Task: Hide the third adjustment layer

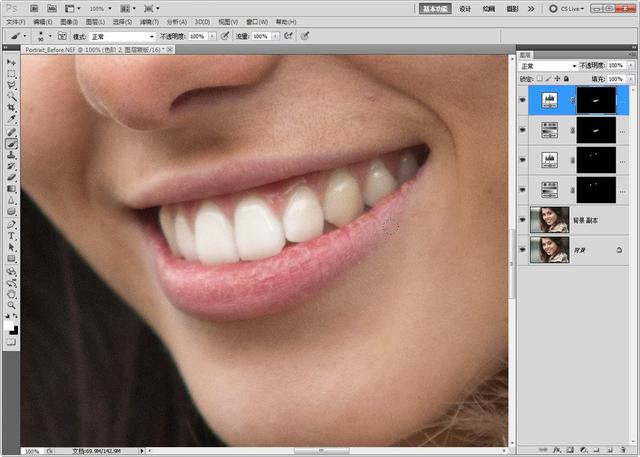Action: 523,160
